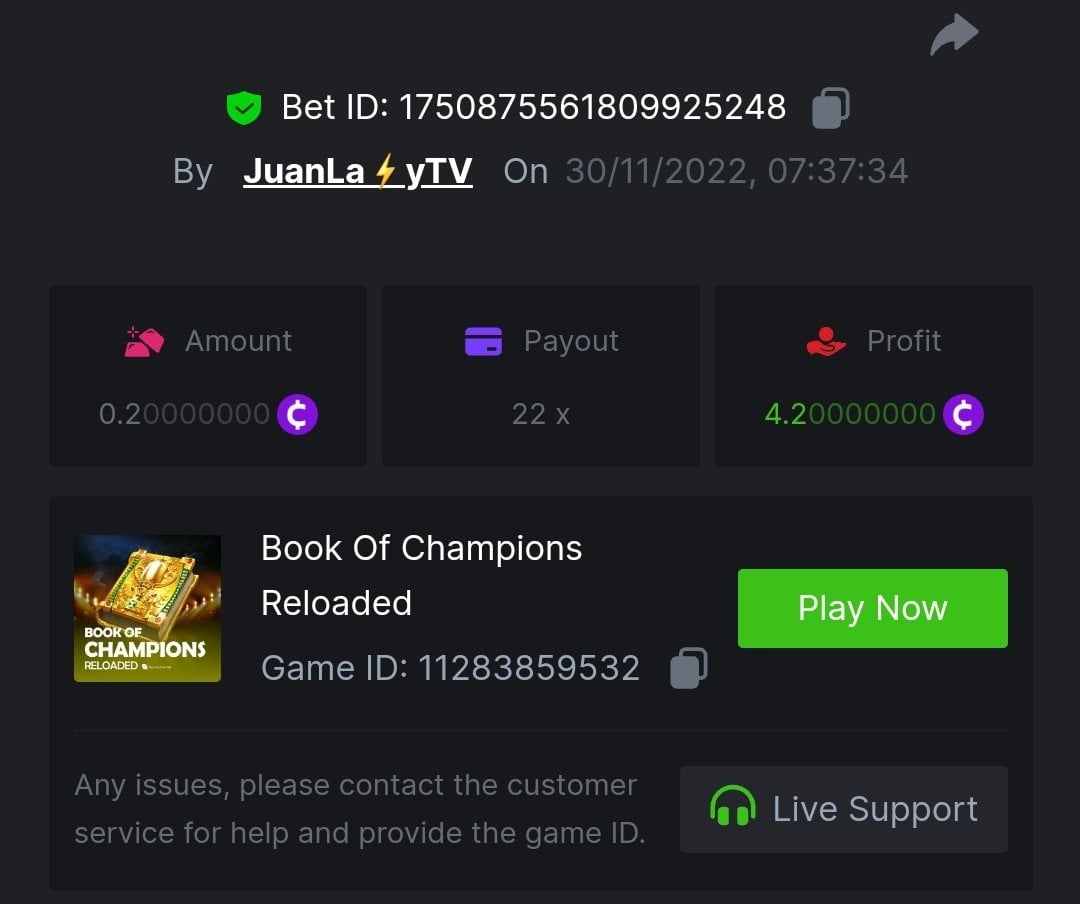This screenshot has height=904, width=1080.
Task: Open the JuanLa yTV user profile link
Action: tap(357, 171)
